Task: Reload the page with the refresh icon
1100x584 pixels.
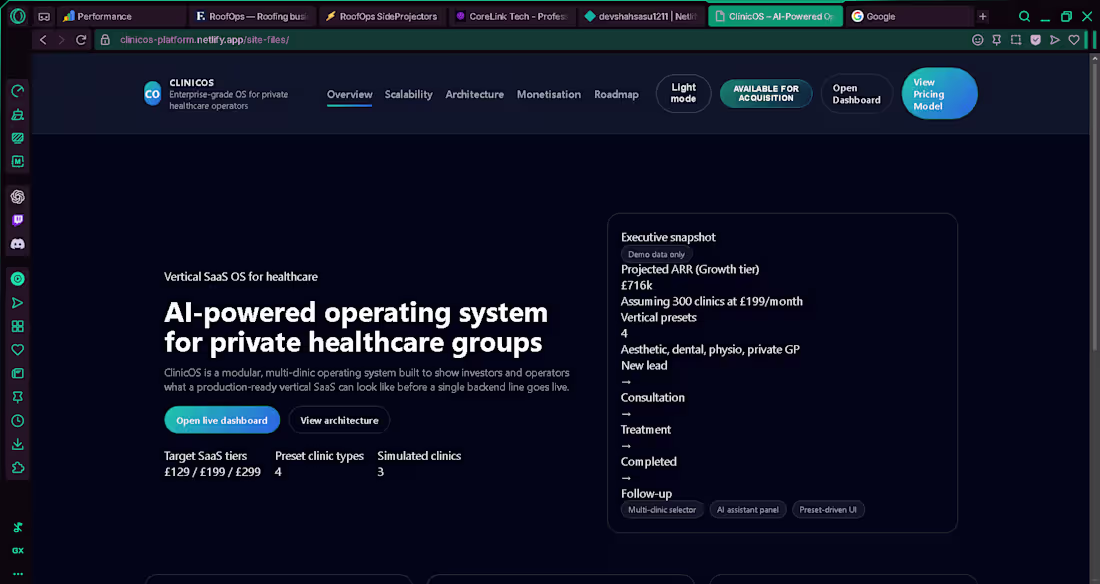Action: (x=82, y=40)
